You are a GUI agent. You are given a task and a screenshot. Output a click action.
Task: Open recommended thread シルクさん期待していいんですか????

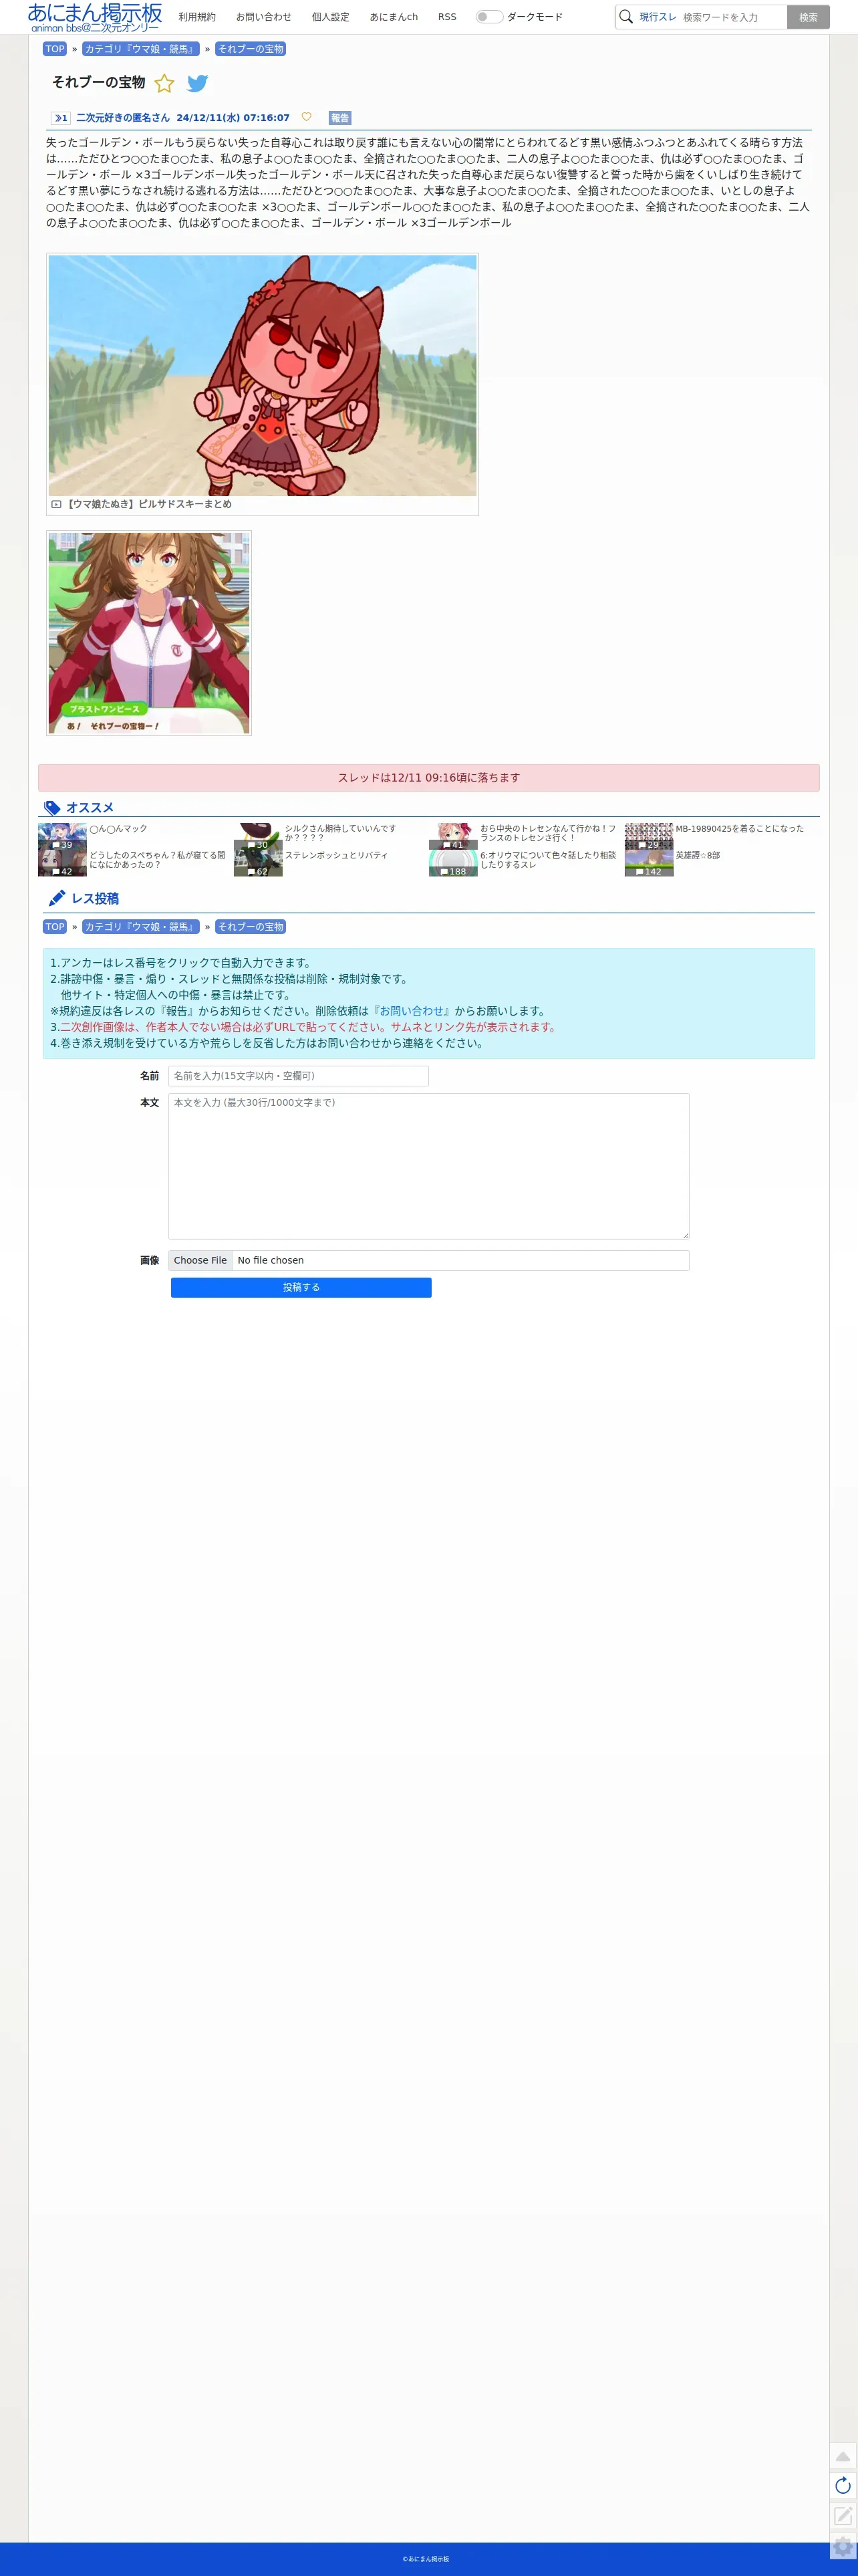coord(340,833)
